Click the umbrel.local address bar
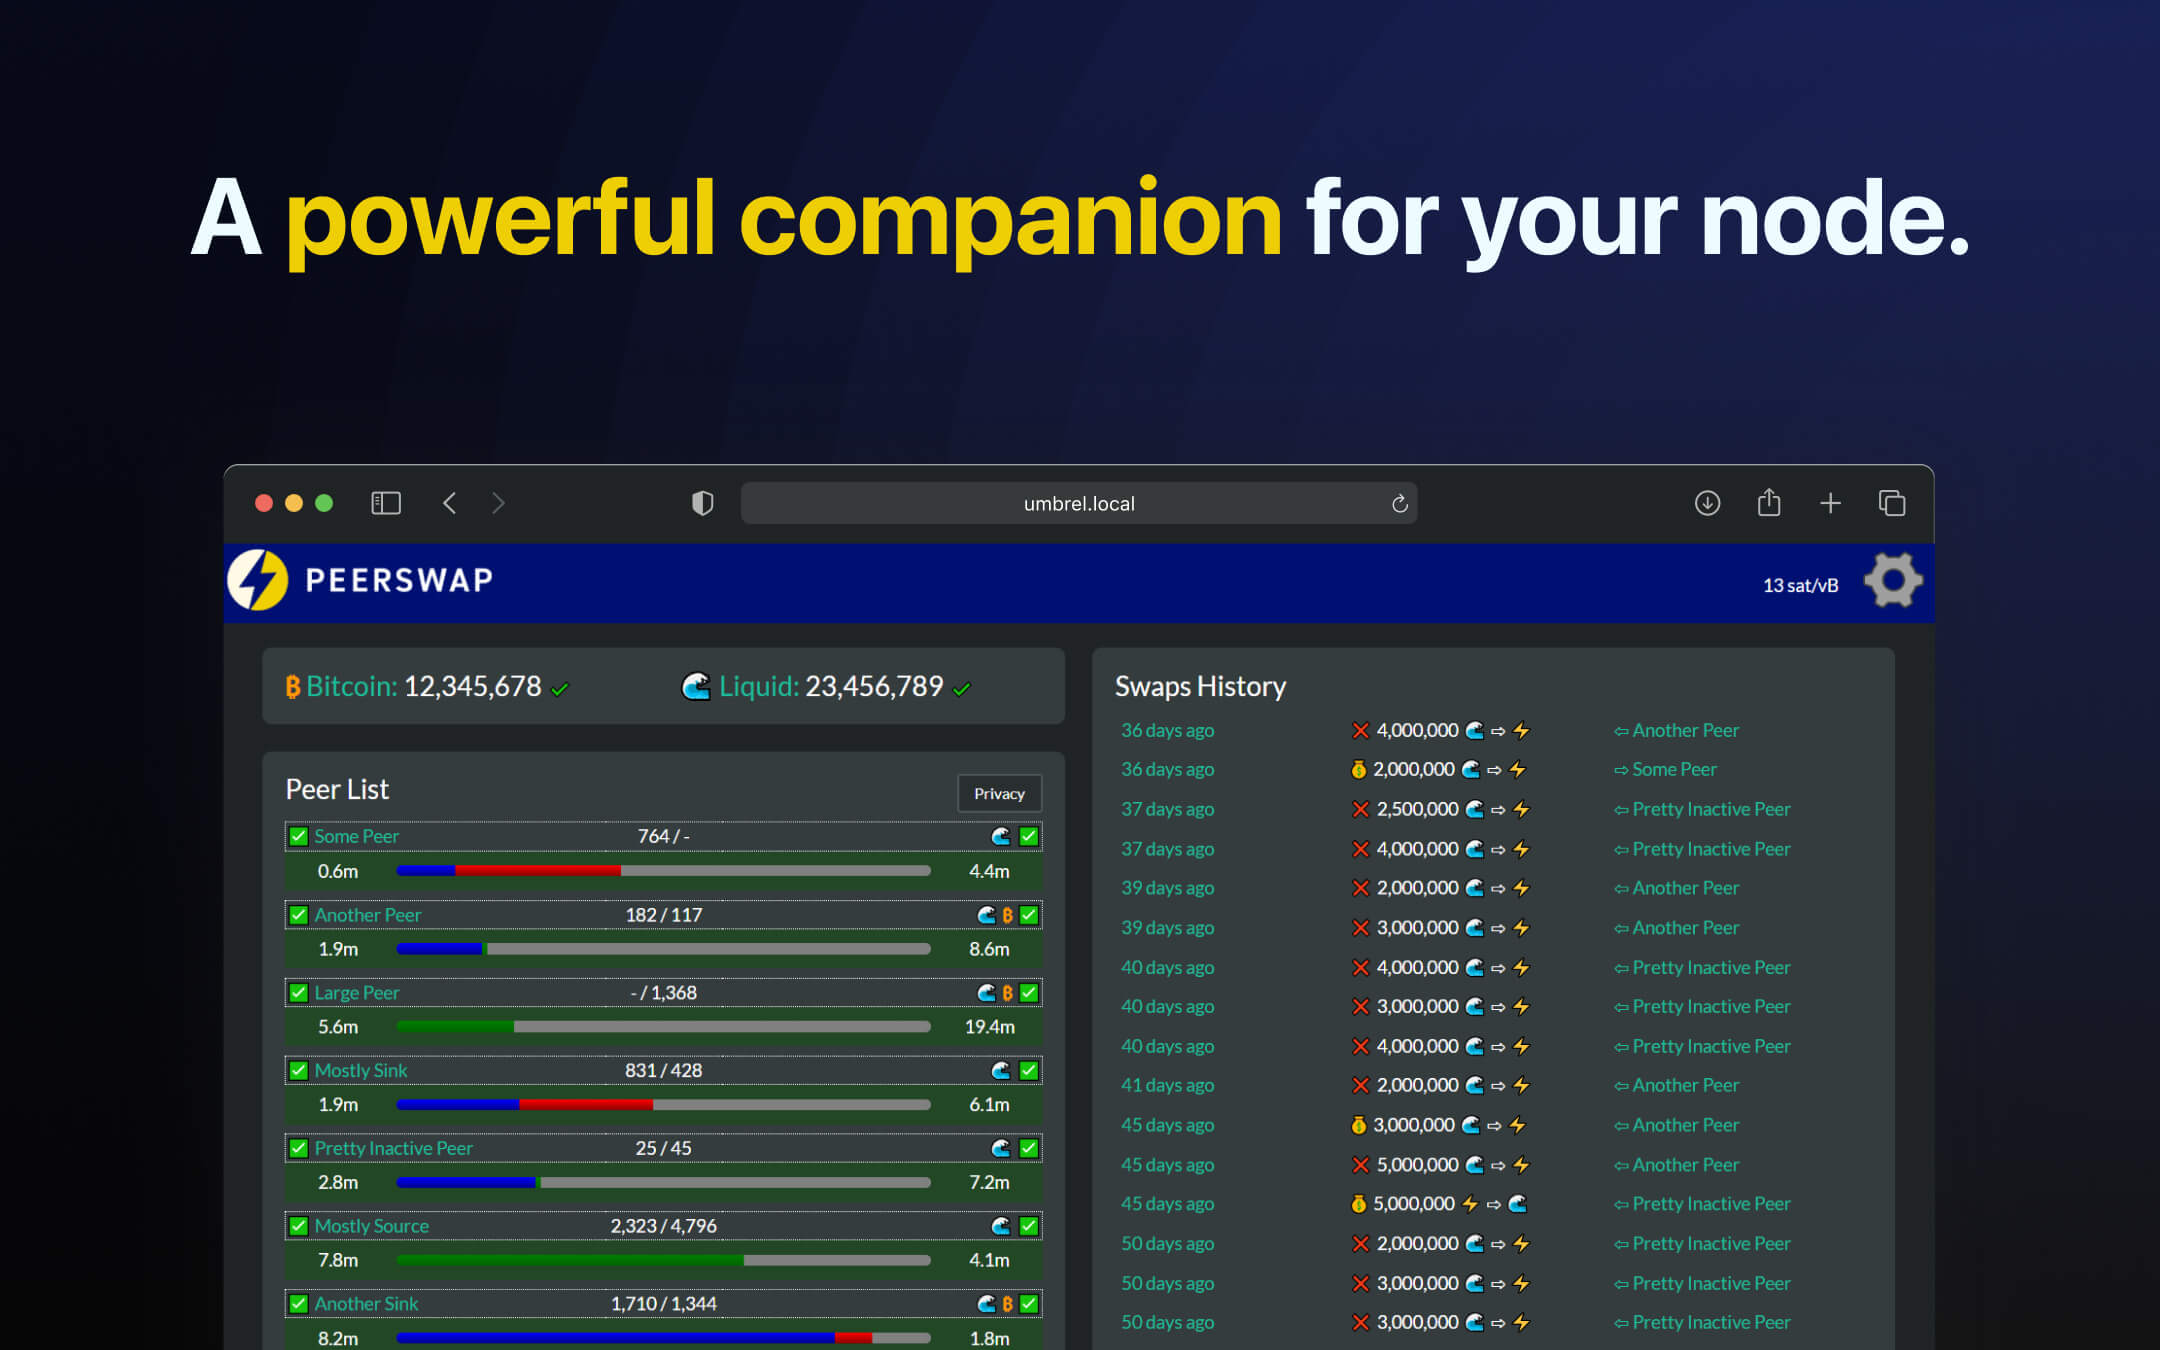 pyautogui.click(x=1078, y=503)
